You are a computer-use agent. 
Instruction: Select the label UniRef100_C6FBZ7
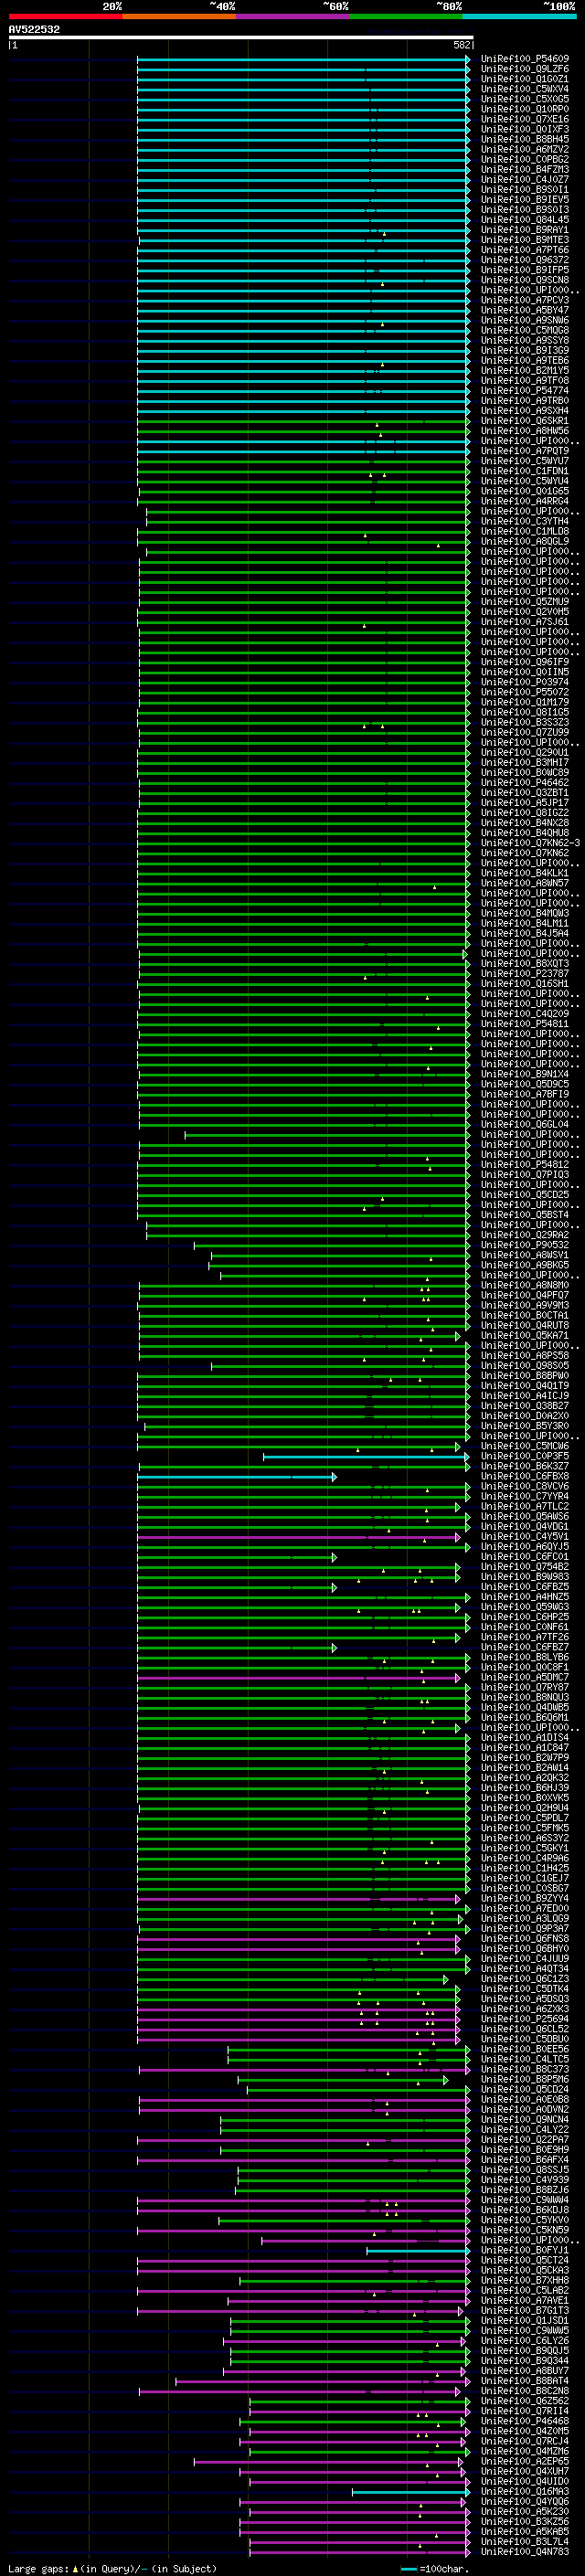pos(524,1647)
